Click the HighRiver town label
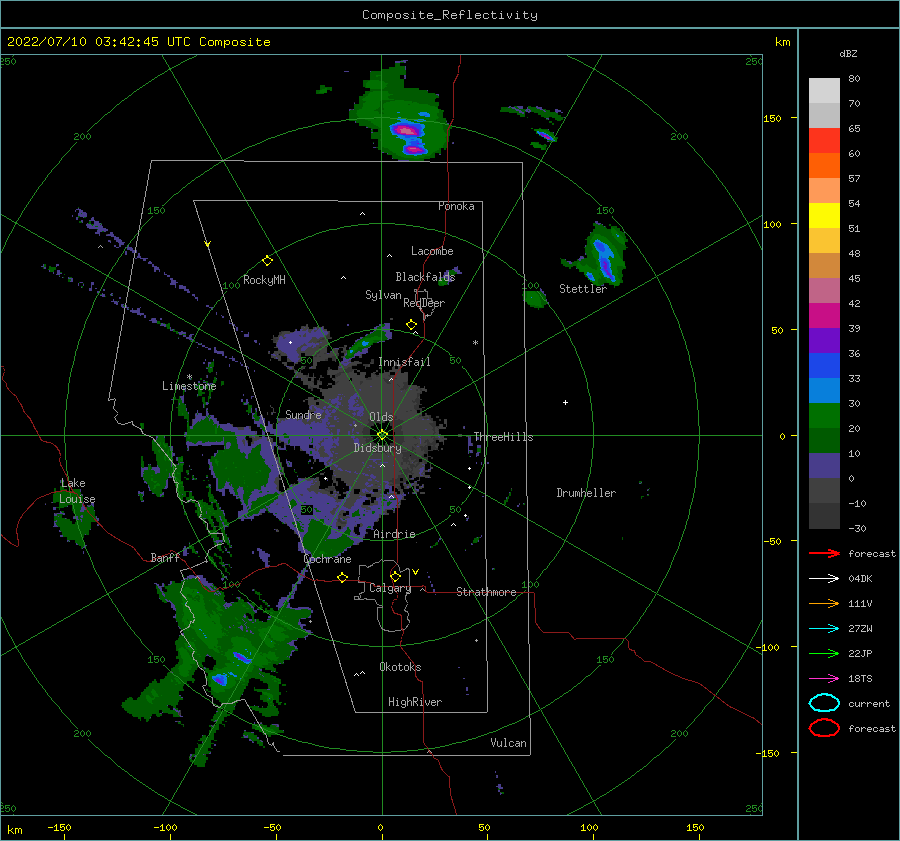This screenshot has height=841, width=900. [415, 702]
